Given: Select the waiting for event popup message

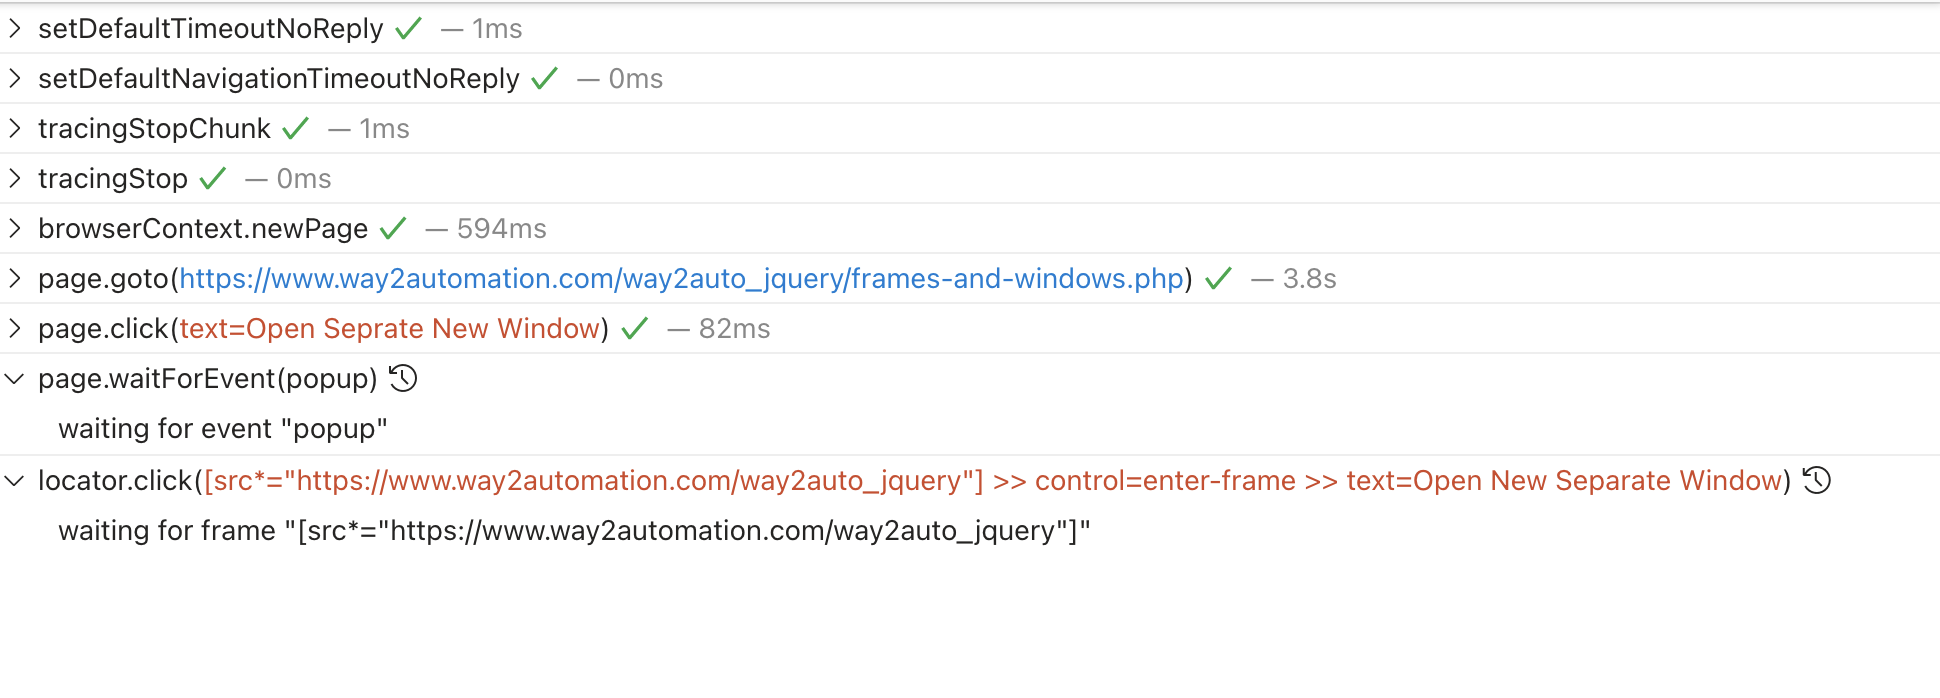Looking at the screenshot, I should click(x=223, y=428).
